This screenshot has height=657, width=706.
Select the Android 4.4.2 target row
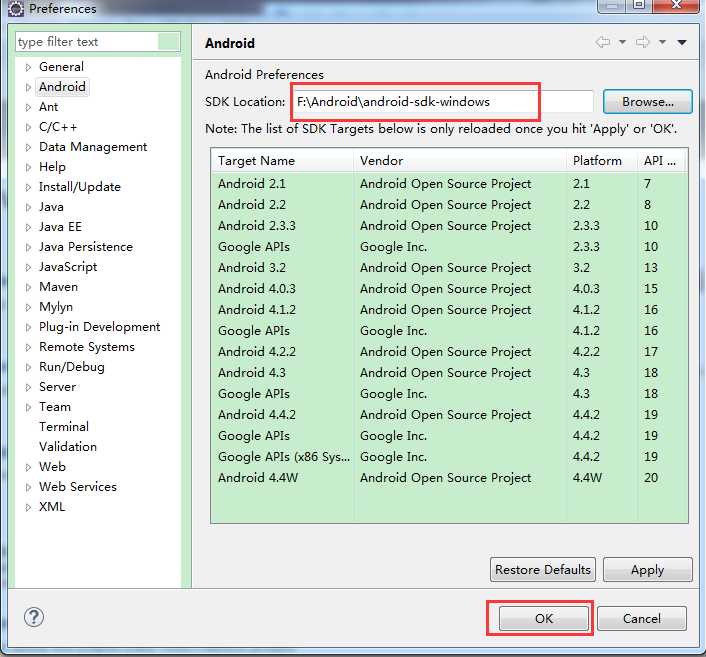[x=449, y=415]
